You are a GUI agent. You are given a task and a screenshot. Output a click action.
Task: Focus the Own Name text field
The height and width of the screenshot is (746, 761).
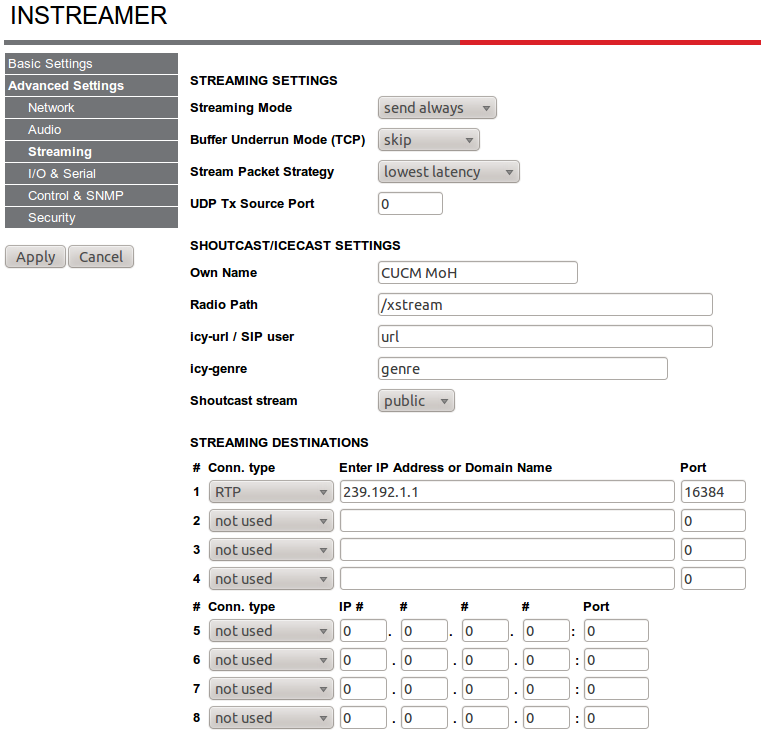(477, 273)
